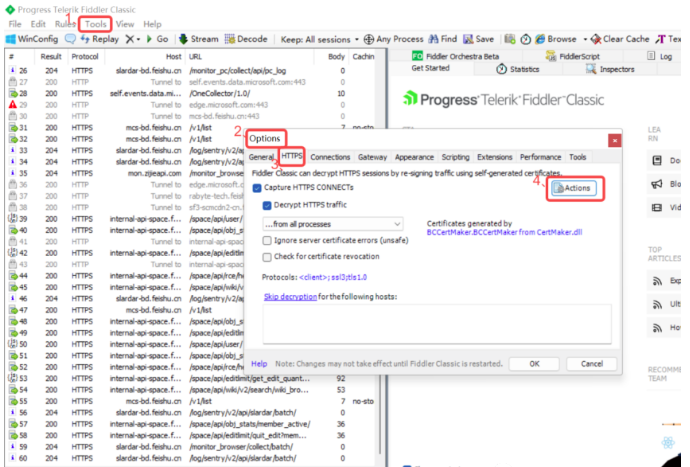Image resolution: width=690 pixels, height=467 pixels.
Task: Click the screenshot camera icon
Action: (x=510, y=39)
